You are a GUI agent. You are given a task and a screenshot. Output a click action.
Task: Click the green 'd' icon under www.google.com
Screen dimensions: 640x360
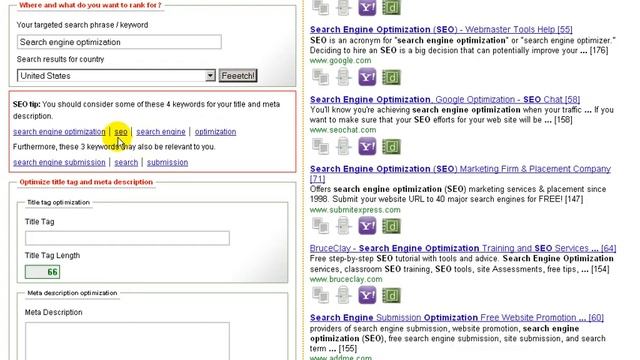[x=391, y=77]
